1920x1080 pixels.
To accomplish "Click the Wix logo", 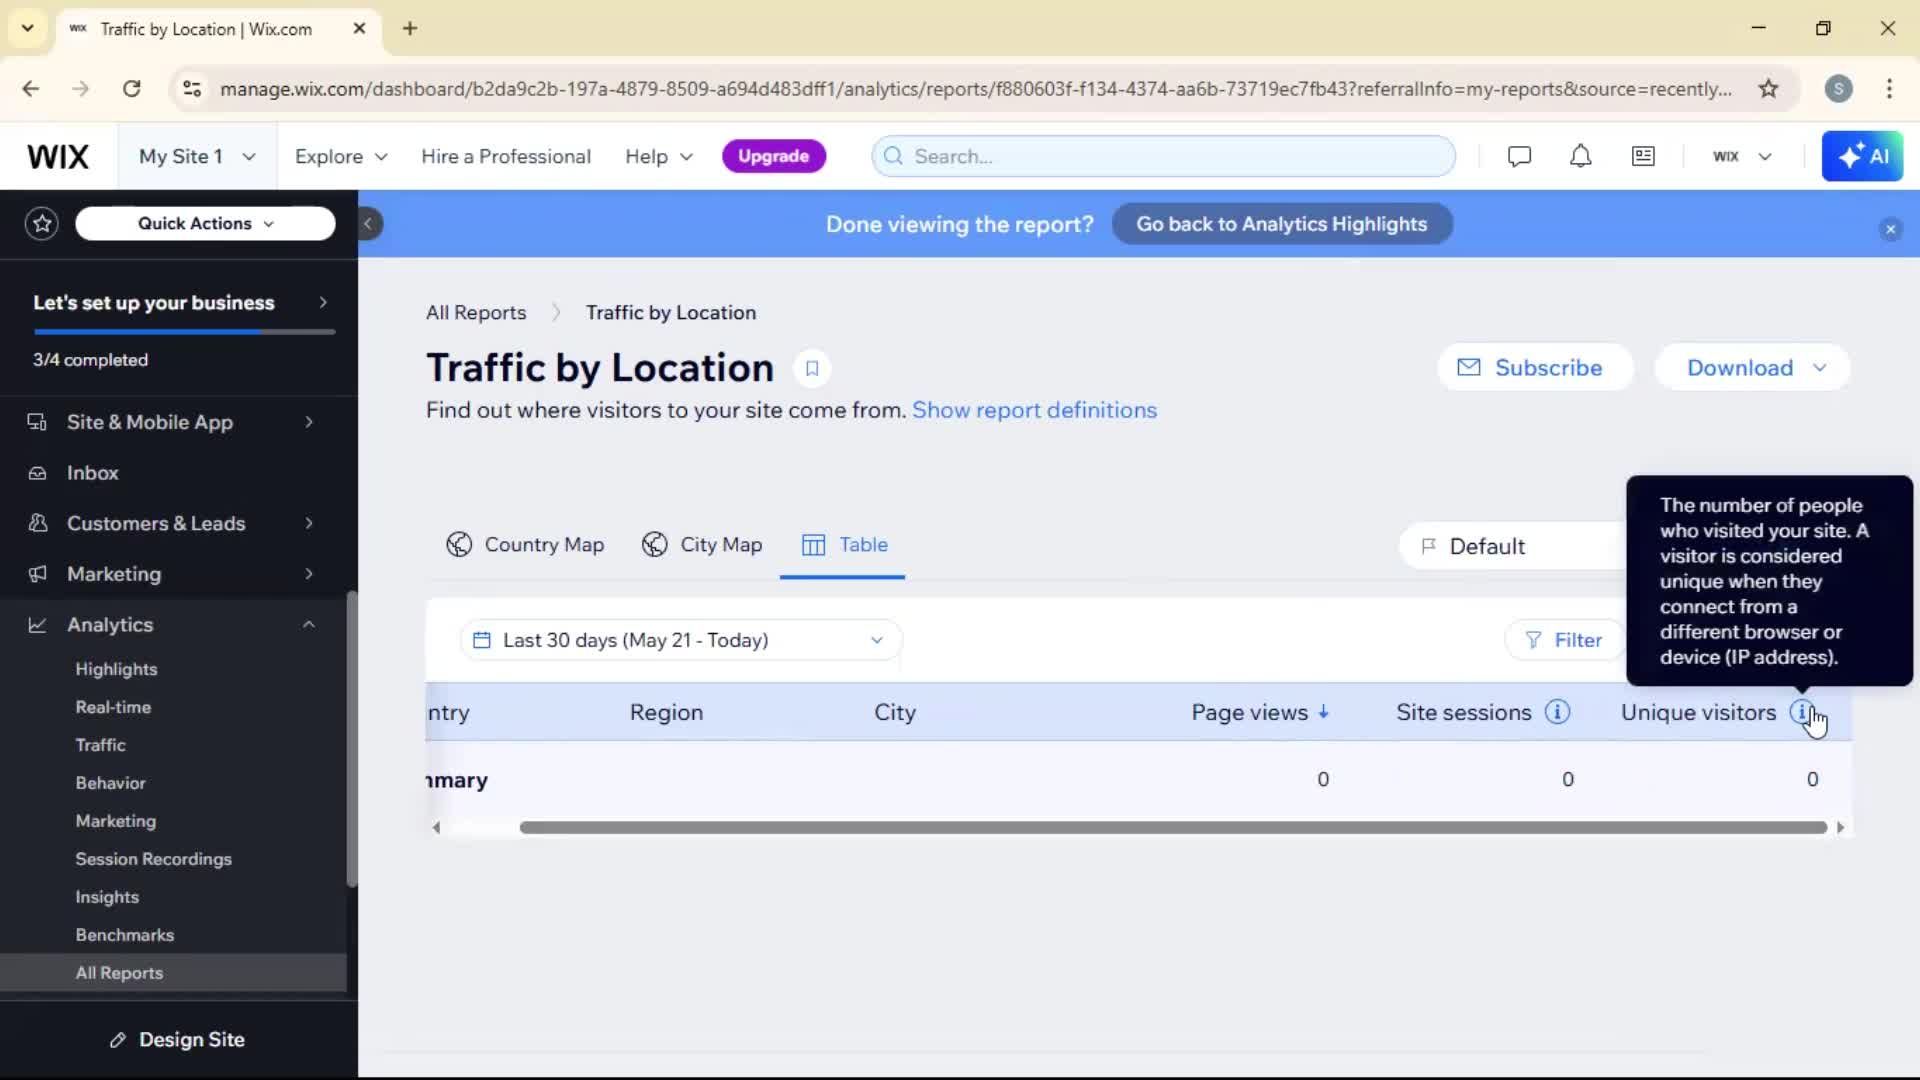I will pyautogui.click(x=58, y=156).
